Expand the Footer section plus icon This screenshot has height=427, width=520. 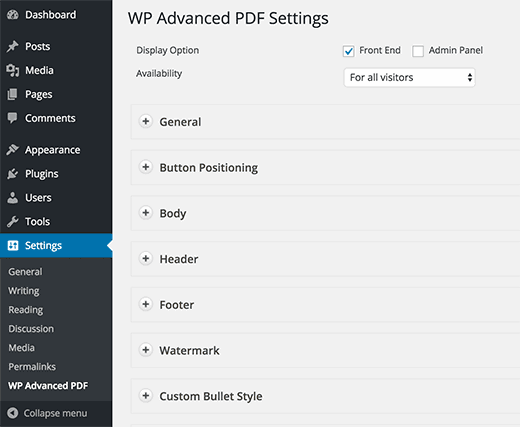coord(146,304)
